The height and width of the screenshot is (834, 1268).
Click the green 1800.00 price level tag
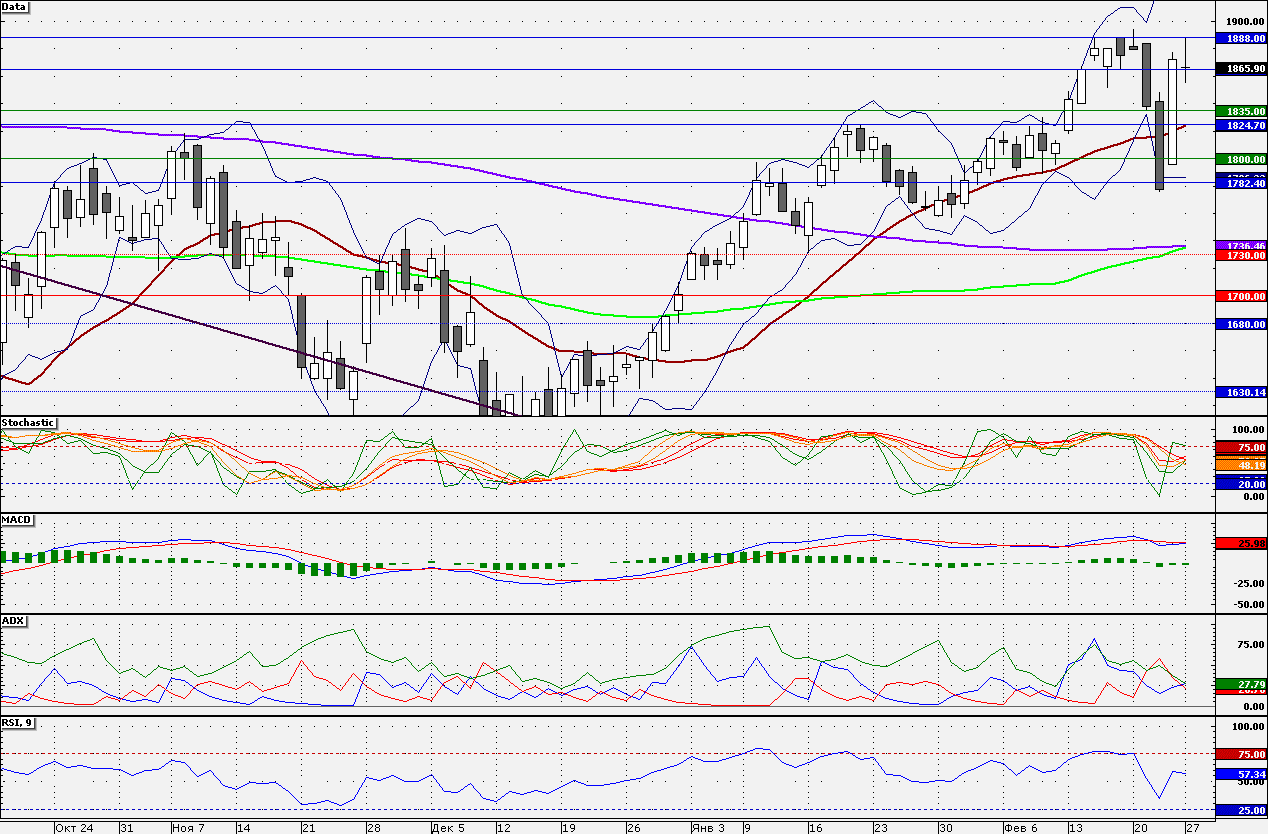click(x=1241, y=159)
